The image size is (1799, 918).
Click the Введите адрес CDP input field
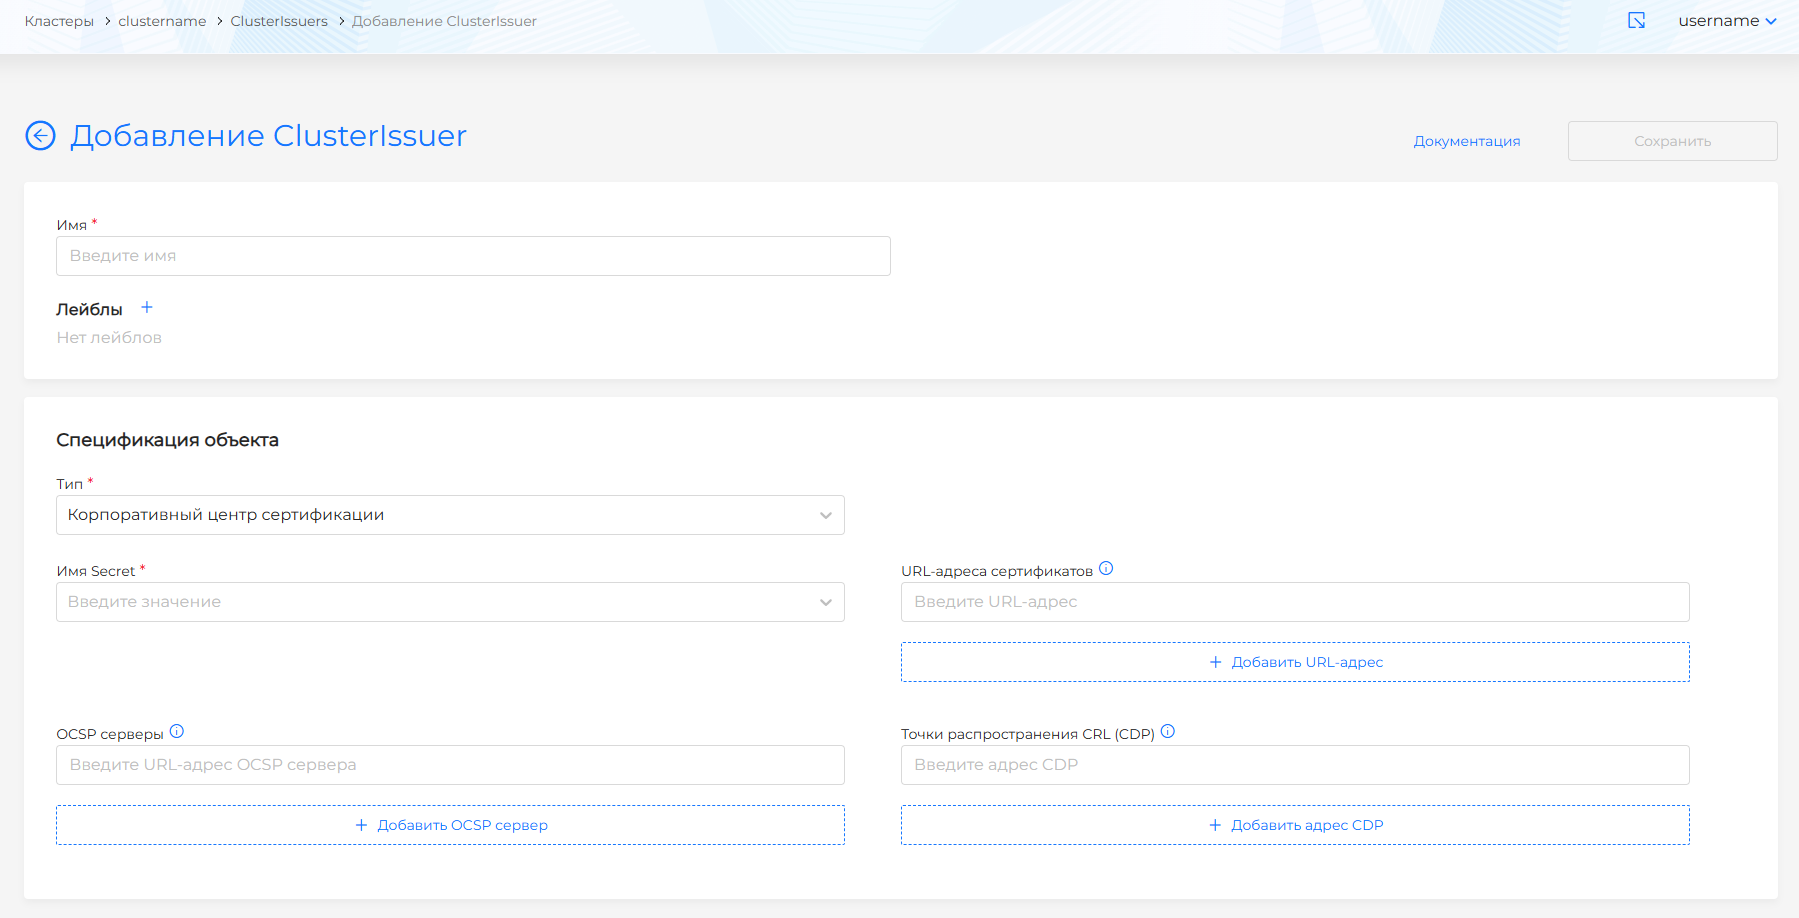point(1295,765)
